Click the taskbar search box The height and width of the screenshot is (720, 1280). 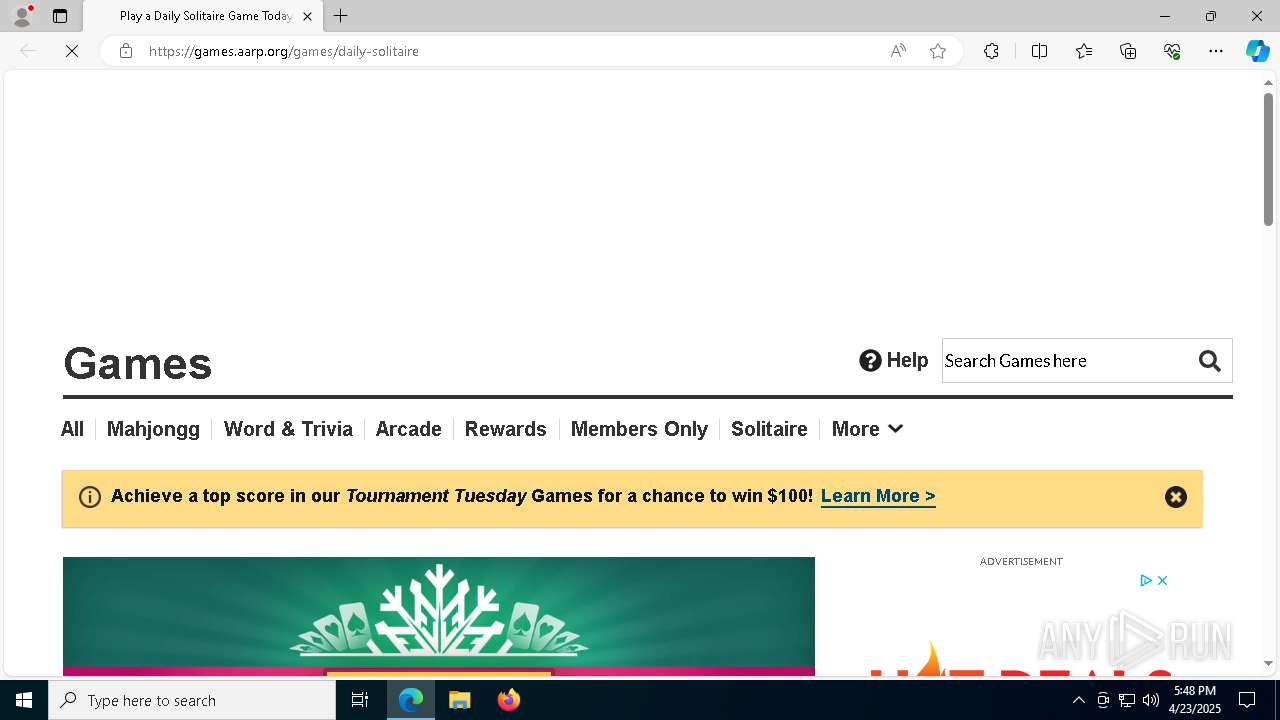(x=192, y=700)
